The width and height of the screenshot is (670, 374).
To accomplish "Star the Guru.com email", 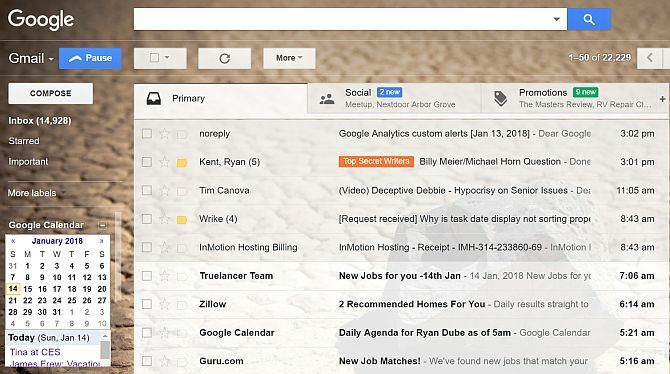I will (x=165, y=361).
